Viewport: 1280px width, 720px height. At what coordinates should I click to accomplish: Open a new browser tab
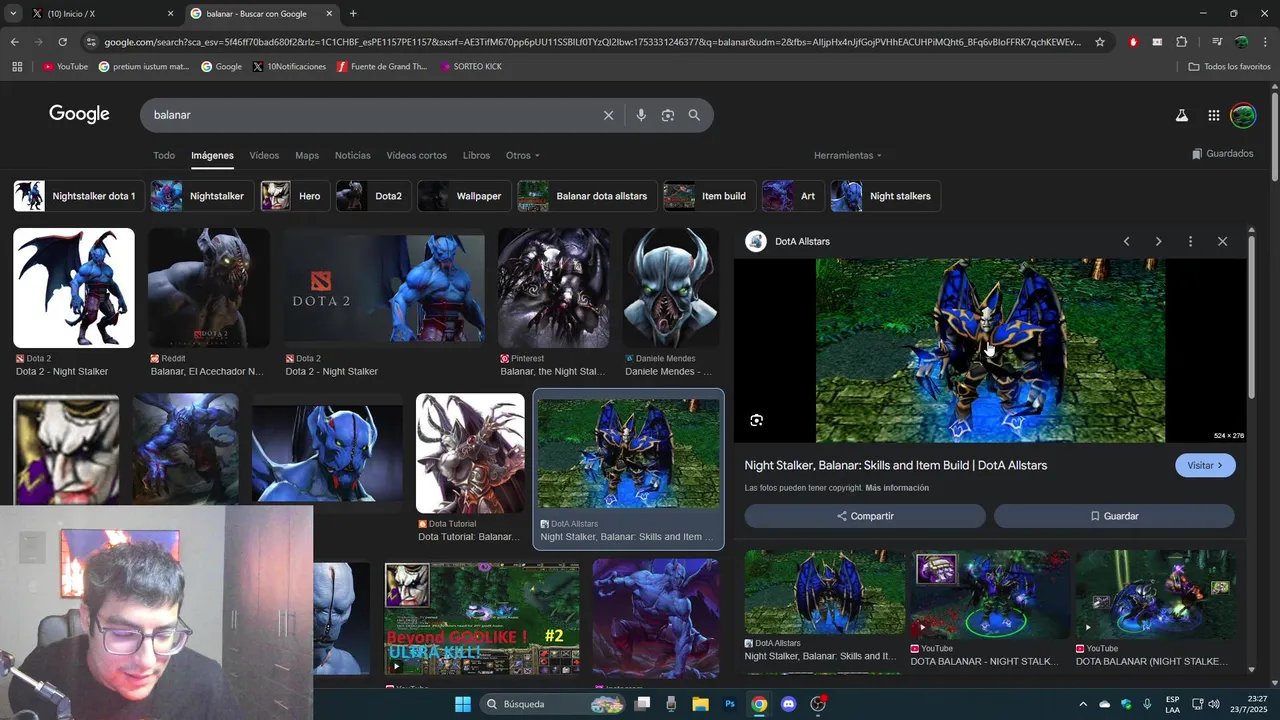353,13
